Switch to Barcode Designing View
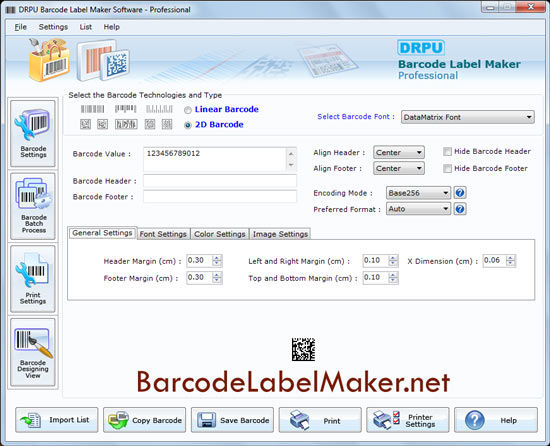Screen dimensions: 550x446 33,352
